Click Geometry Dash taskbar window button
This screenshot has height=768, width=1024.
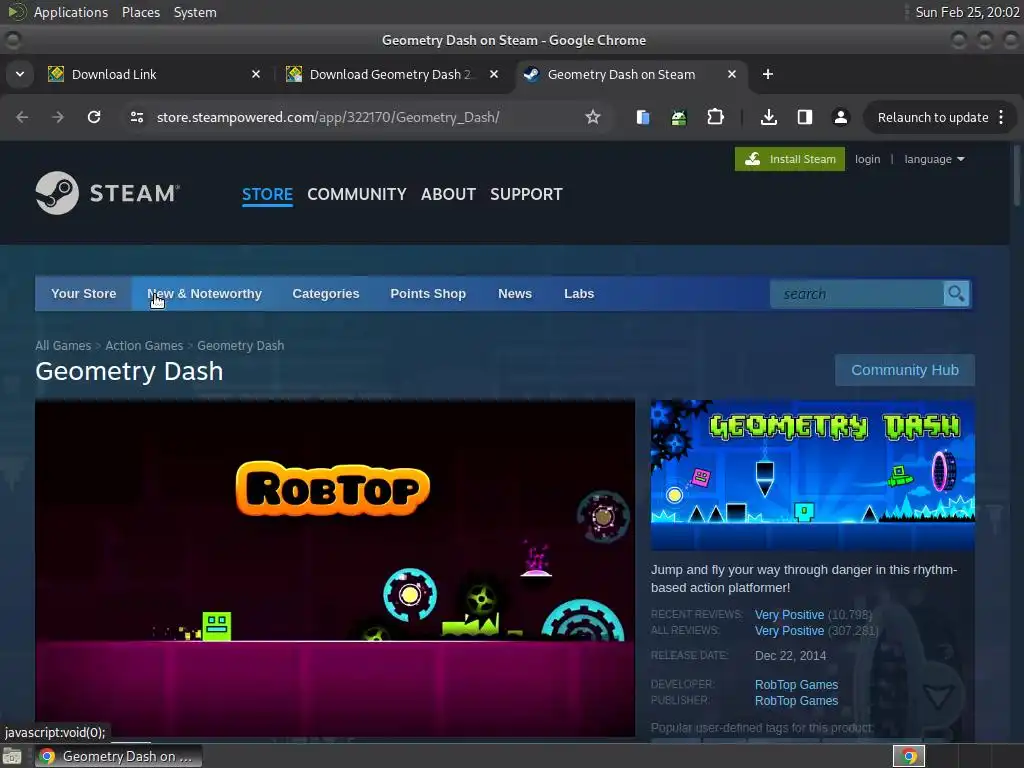[118, 756]
